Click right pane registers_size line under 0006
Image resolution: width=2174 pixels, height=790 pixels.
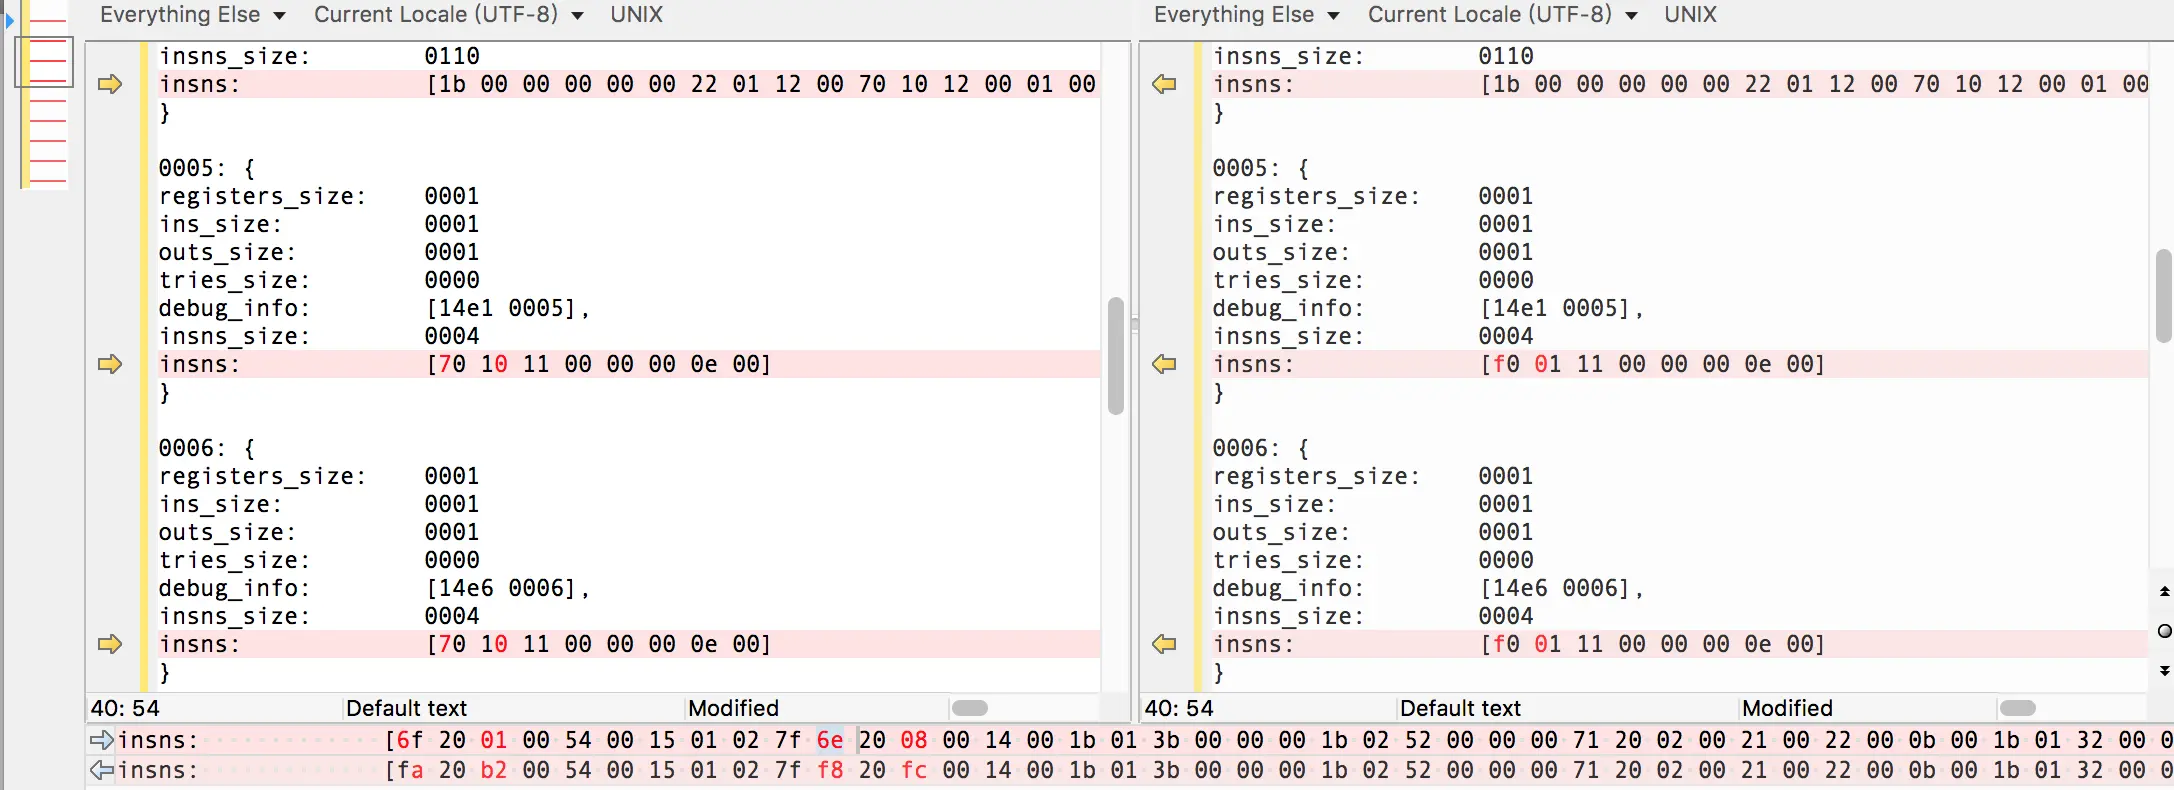[1373, 476]
